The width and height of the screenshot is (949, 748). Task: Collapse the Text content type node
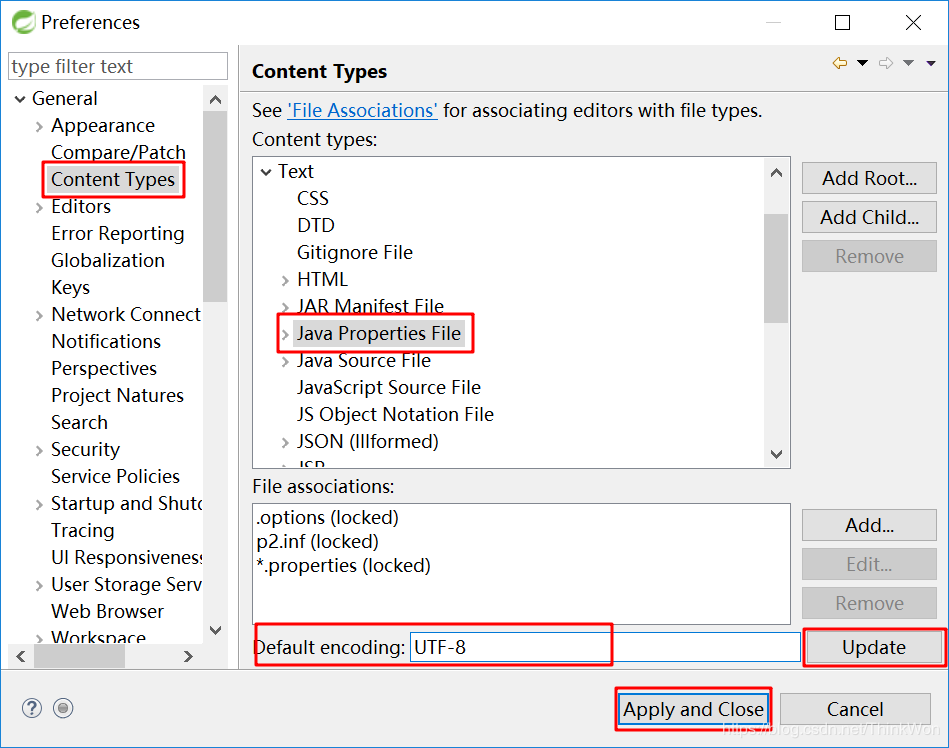pyautogui.click(x=266, y=172)
